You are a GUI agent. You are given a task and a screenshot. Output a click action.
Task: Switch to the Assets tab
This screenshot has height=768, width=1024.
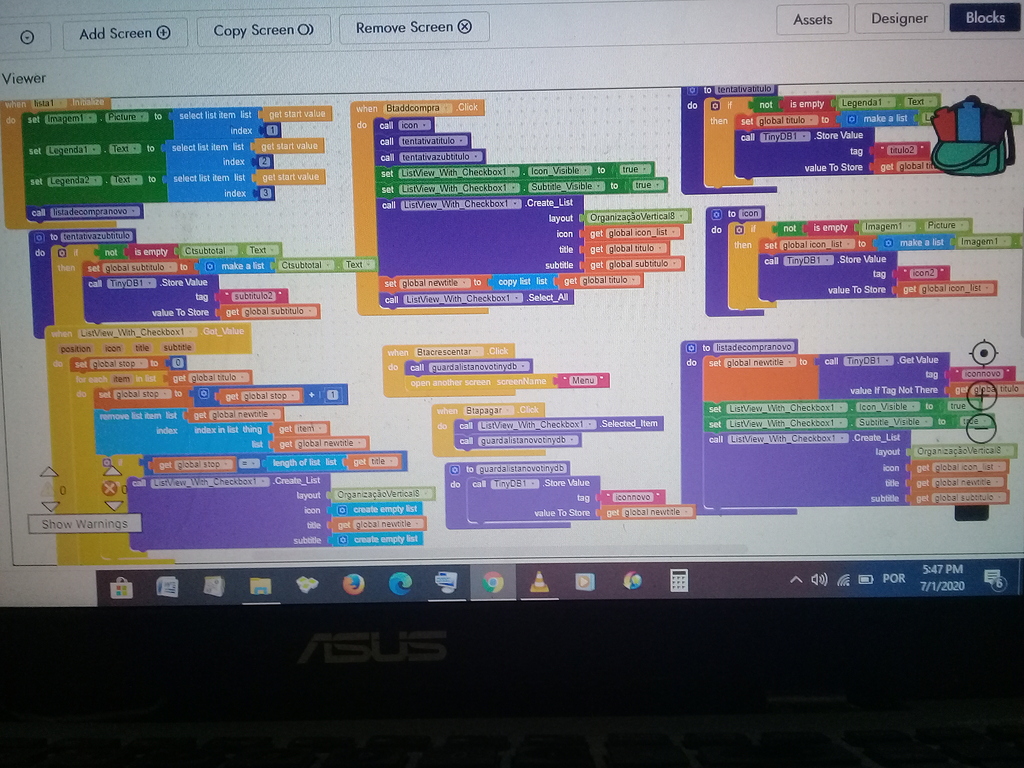(813, 19)
